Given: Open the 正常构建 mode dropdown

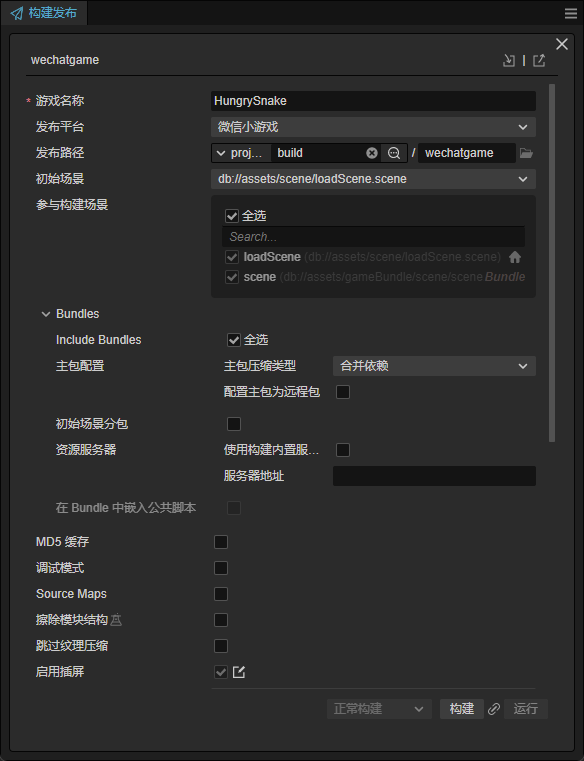Looking at the screenshot, I should 379,709.
